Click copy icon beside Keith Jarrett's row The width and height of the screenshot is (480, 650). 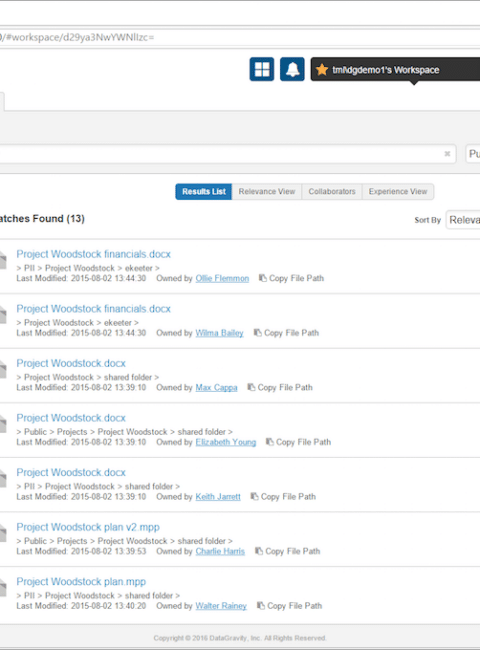pyautogui.click(x=255, y=496)
